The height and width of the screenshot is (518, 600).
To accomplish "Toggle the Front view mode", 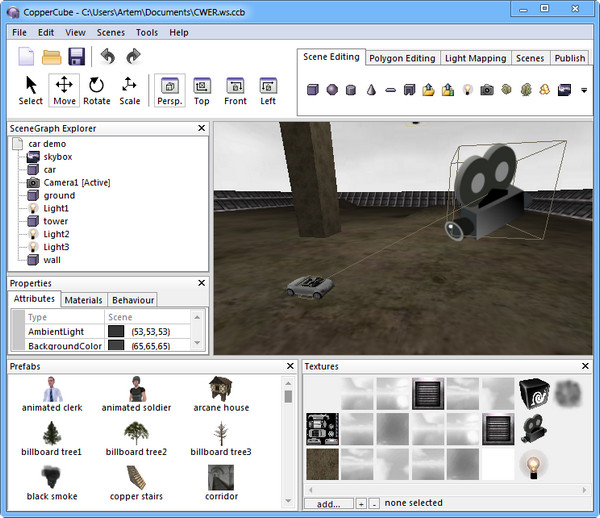I will [235, 90].
